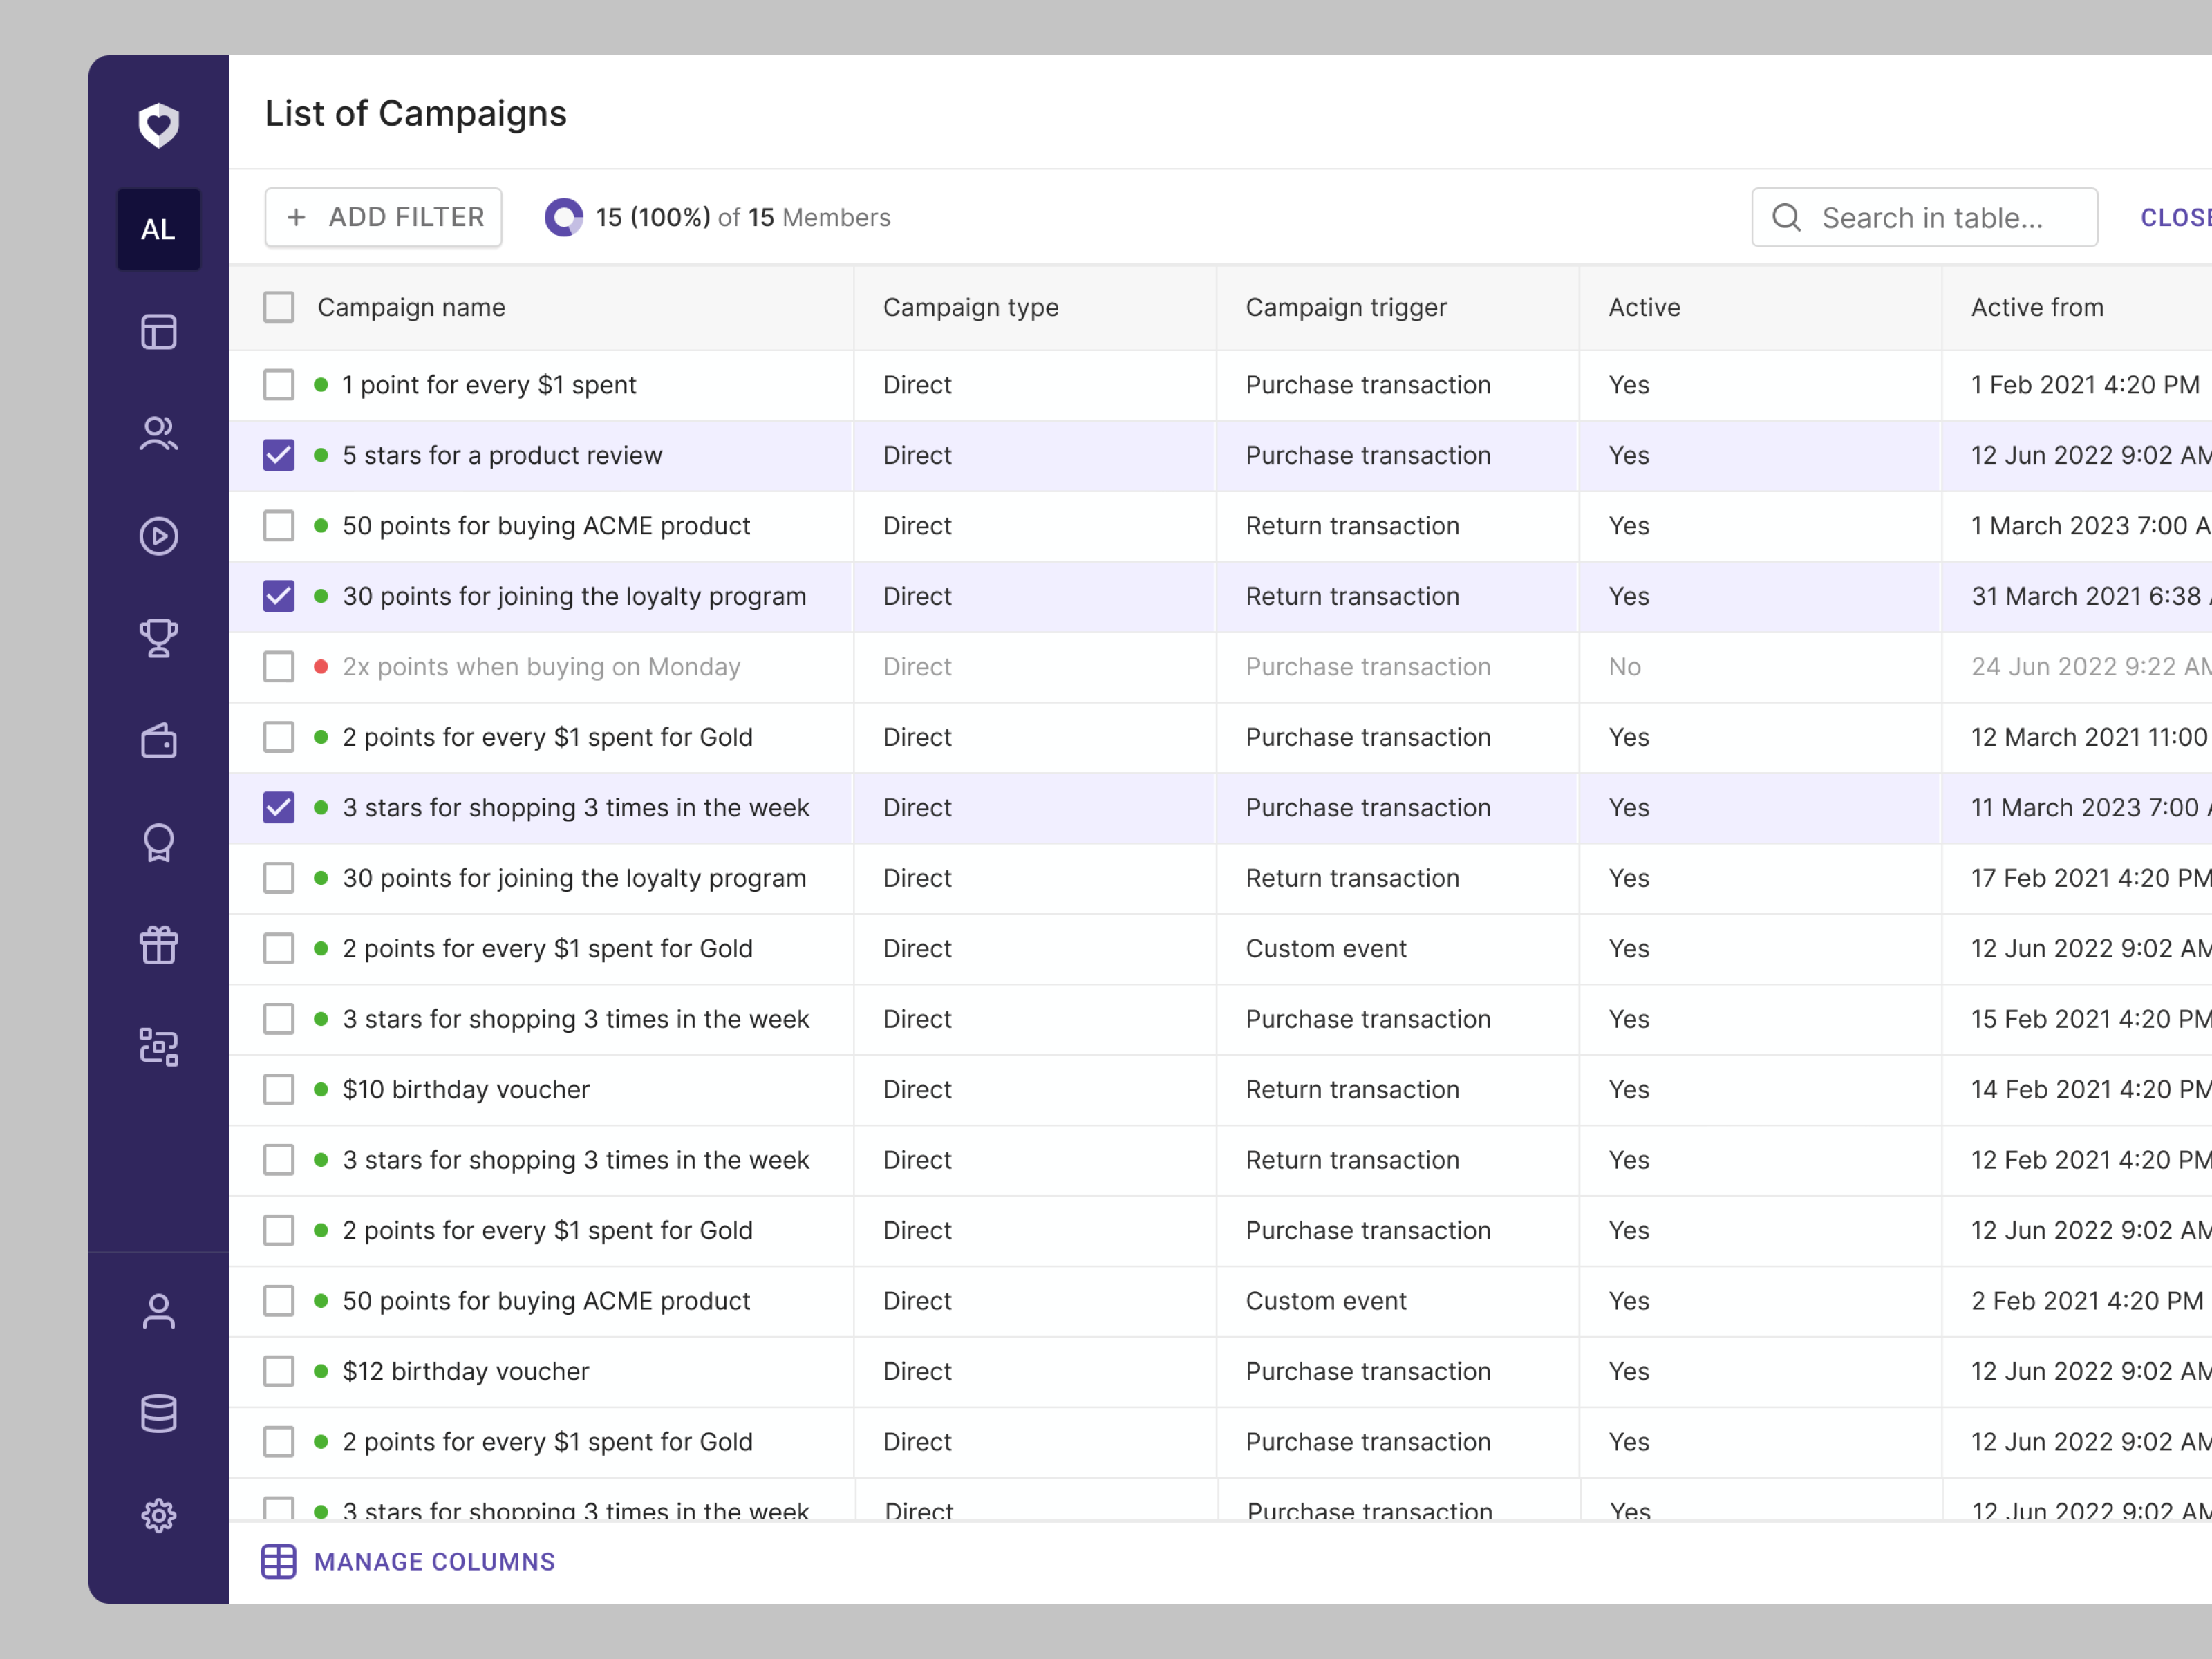Screen dimensions: 2212x1659
Task: Click the shield heart logo icon
Action: 158,125
